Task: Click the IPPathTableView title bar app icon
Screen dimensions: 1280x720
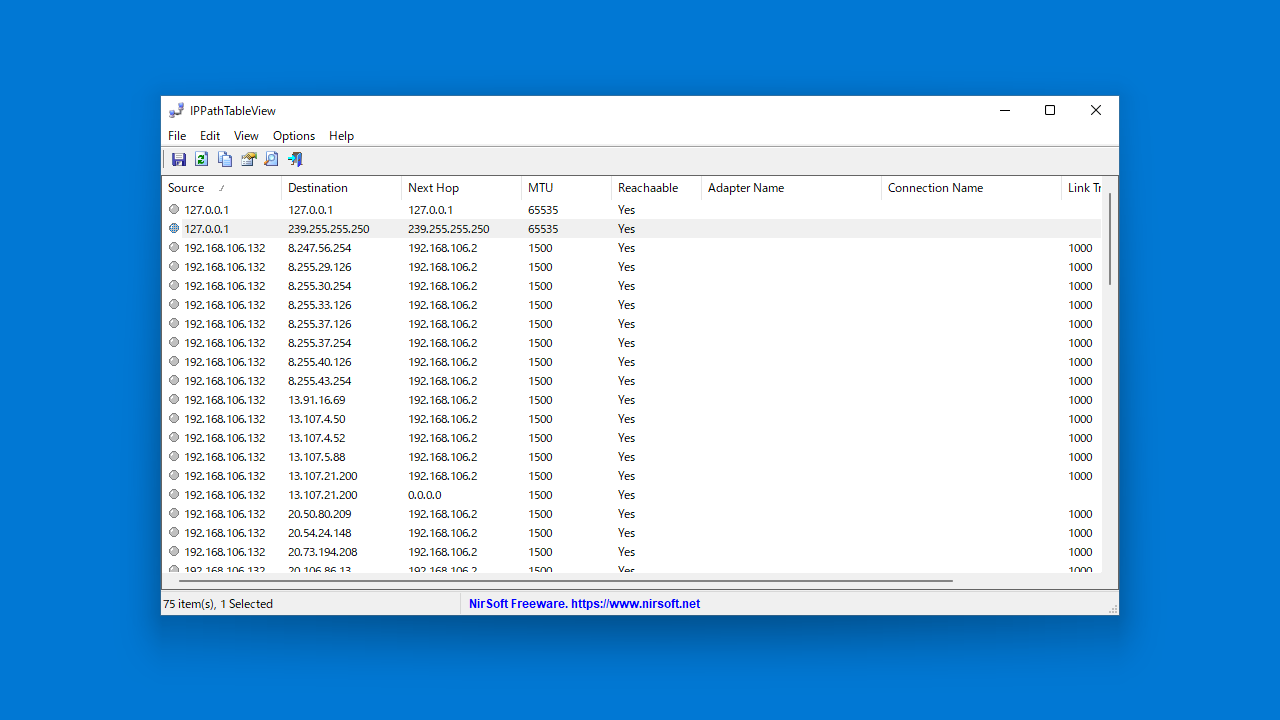Action: pyautogui.click(x=176, y=111)
